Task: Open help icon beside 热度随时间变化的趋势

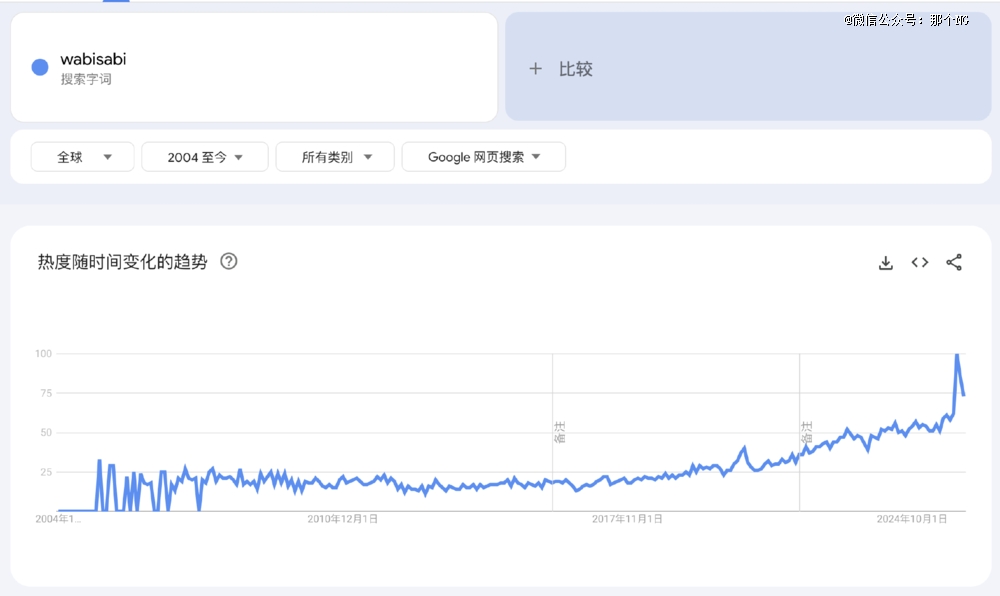Action: (x=229, y=262)
